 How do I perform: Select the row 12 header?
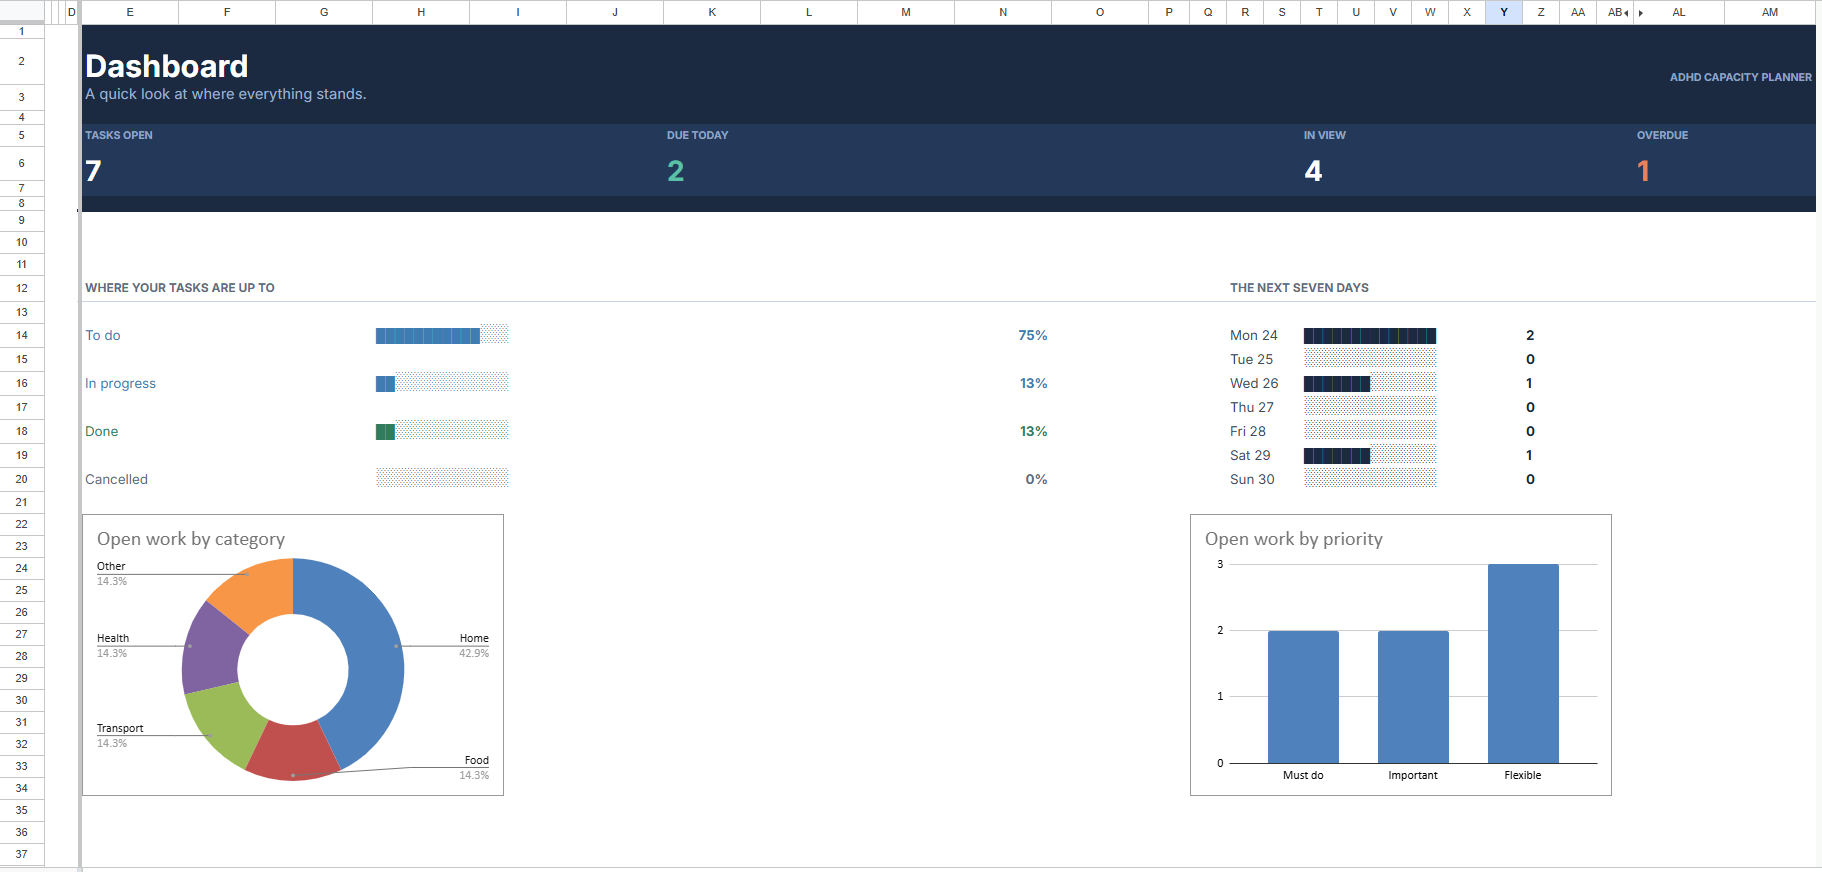22,288
